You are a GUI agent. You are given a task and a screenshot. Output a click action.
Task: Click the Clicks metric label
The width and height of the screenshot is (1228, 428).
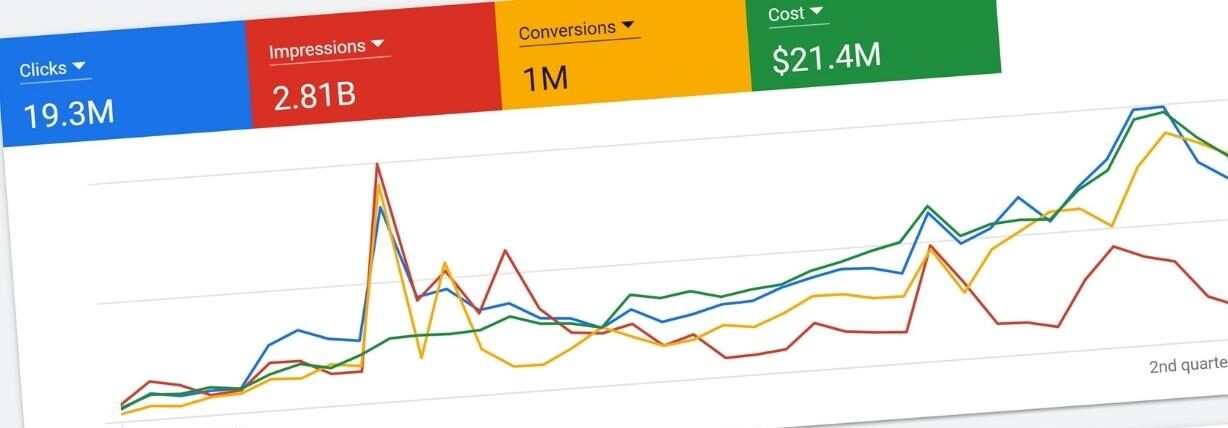click(x=43, y=70)
